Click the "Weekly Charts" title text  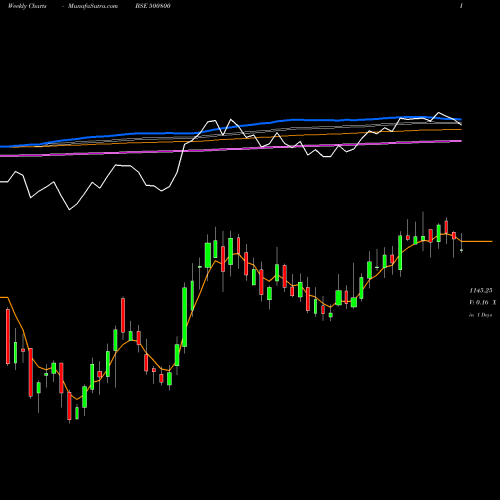tap(27, 6)
